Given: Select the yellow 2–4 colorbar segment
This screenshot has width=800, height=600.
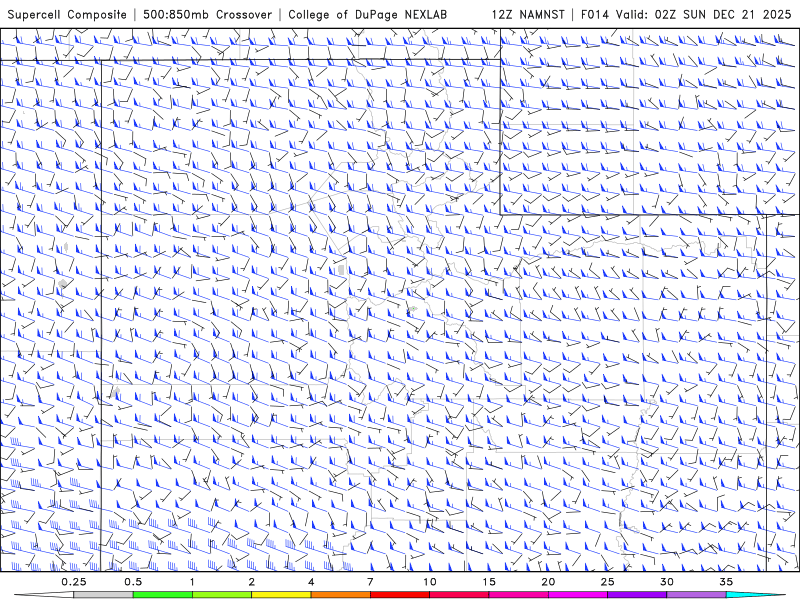Looking at the screenshot, I should click(x=281, y=595).
